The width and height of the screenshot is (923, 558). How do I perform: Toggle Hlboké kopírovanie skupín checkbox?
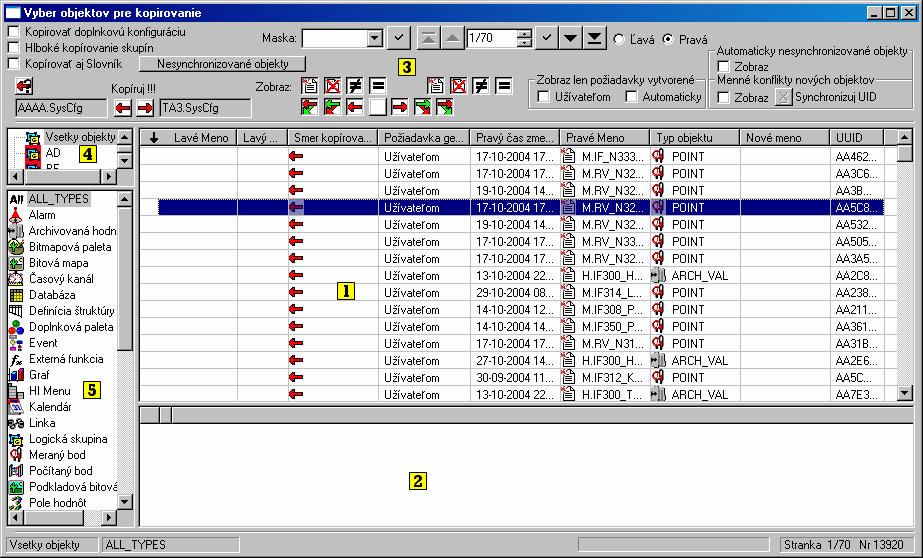pos(14,48)
